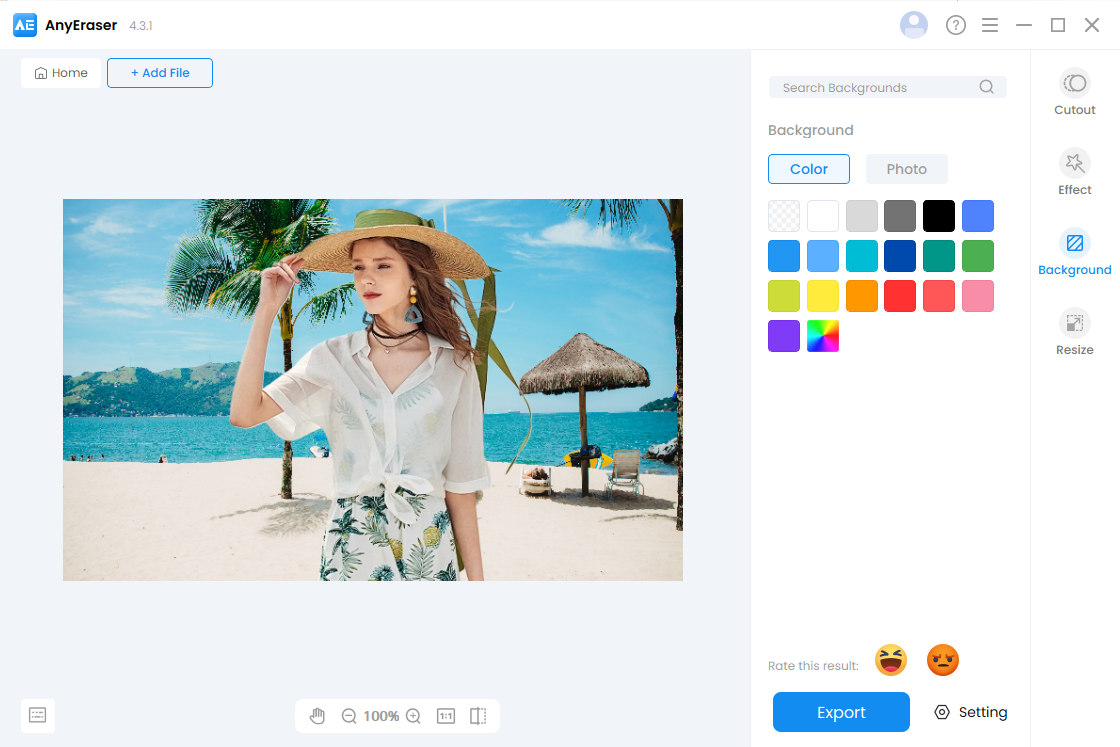Viewport: 1120px width, 747px height.
Task: Zoom in with the plus magnifier
Action: coord(413,716)
